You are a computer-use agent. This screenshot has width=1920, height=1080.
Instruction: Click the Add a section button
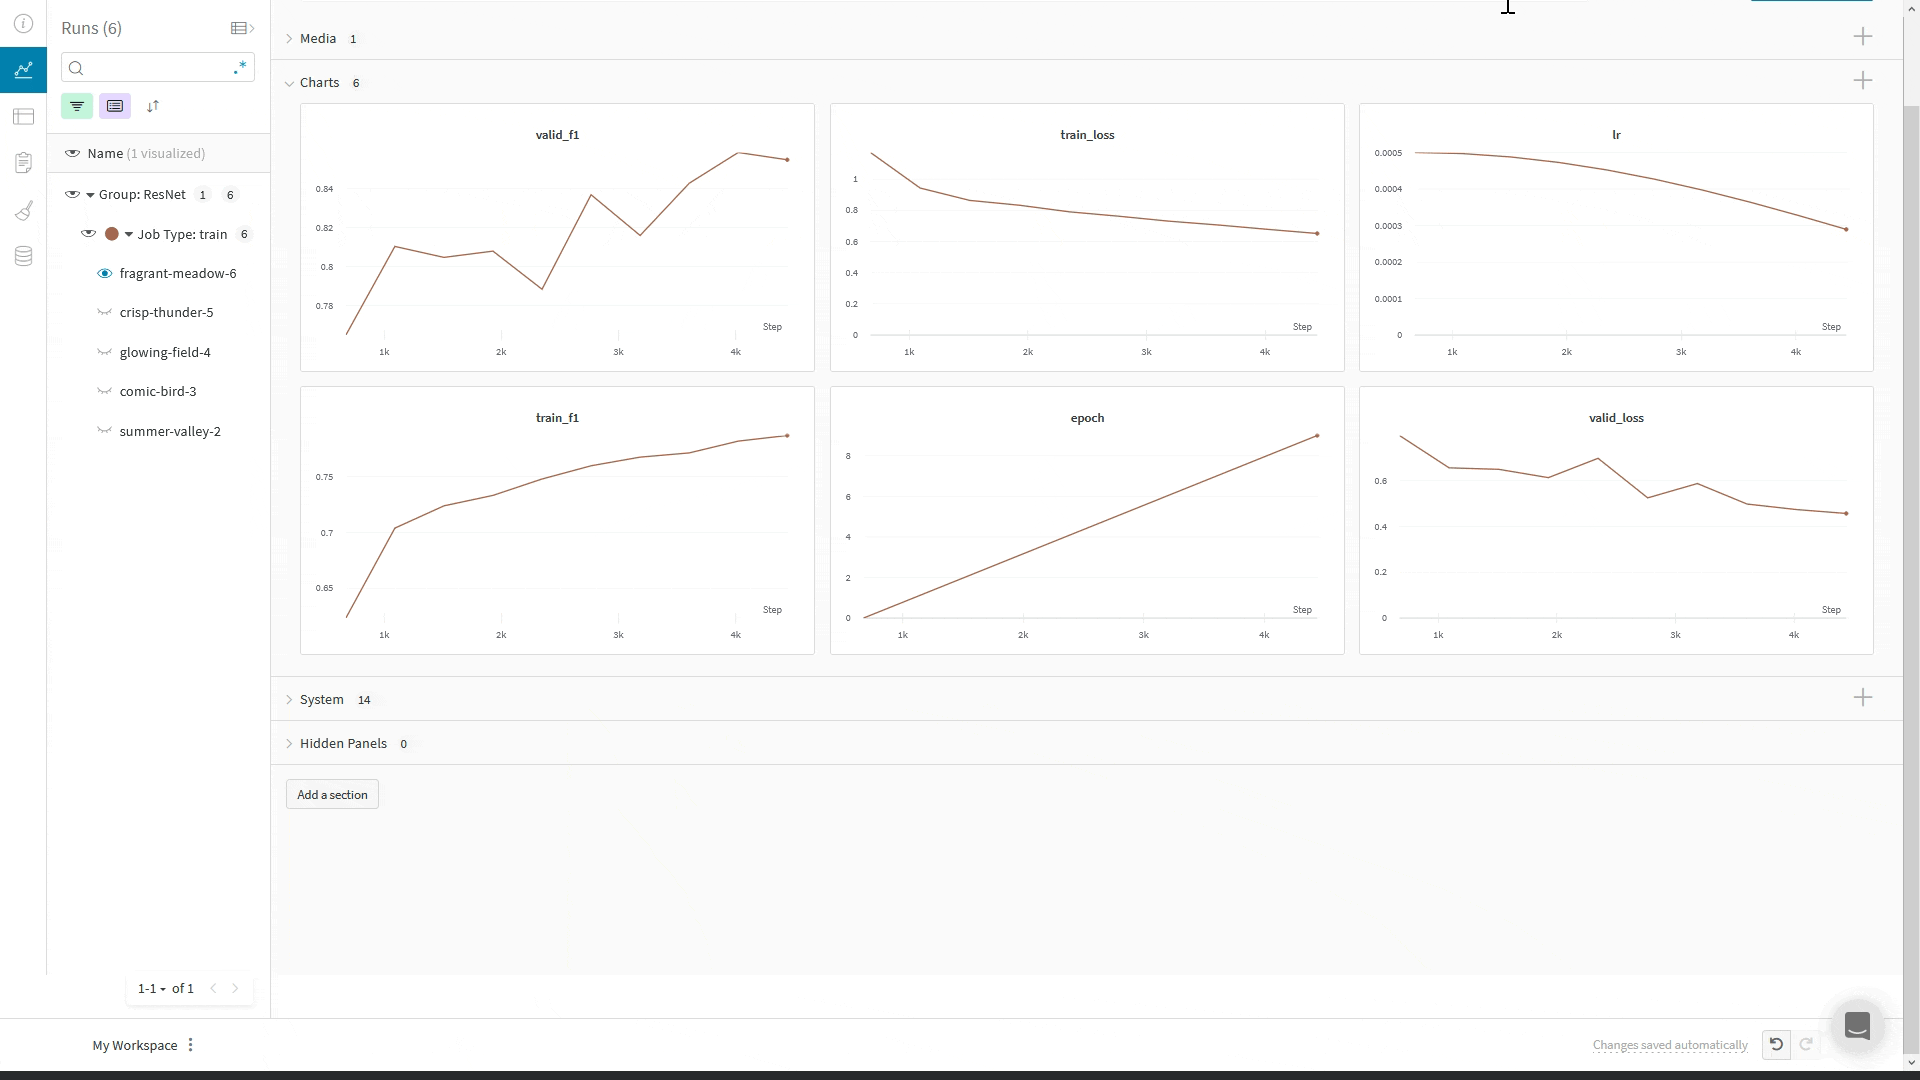[332, 794]
